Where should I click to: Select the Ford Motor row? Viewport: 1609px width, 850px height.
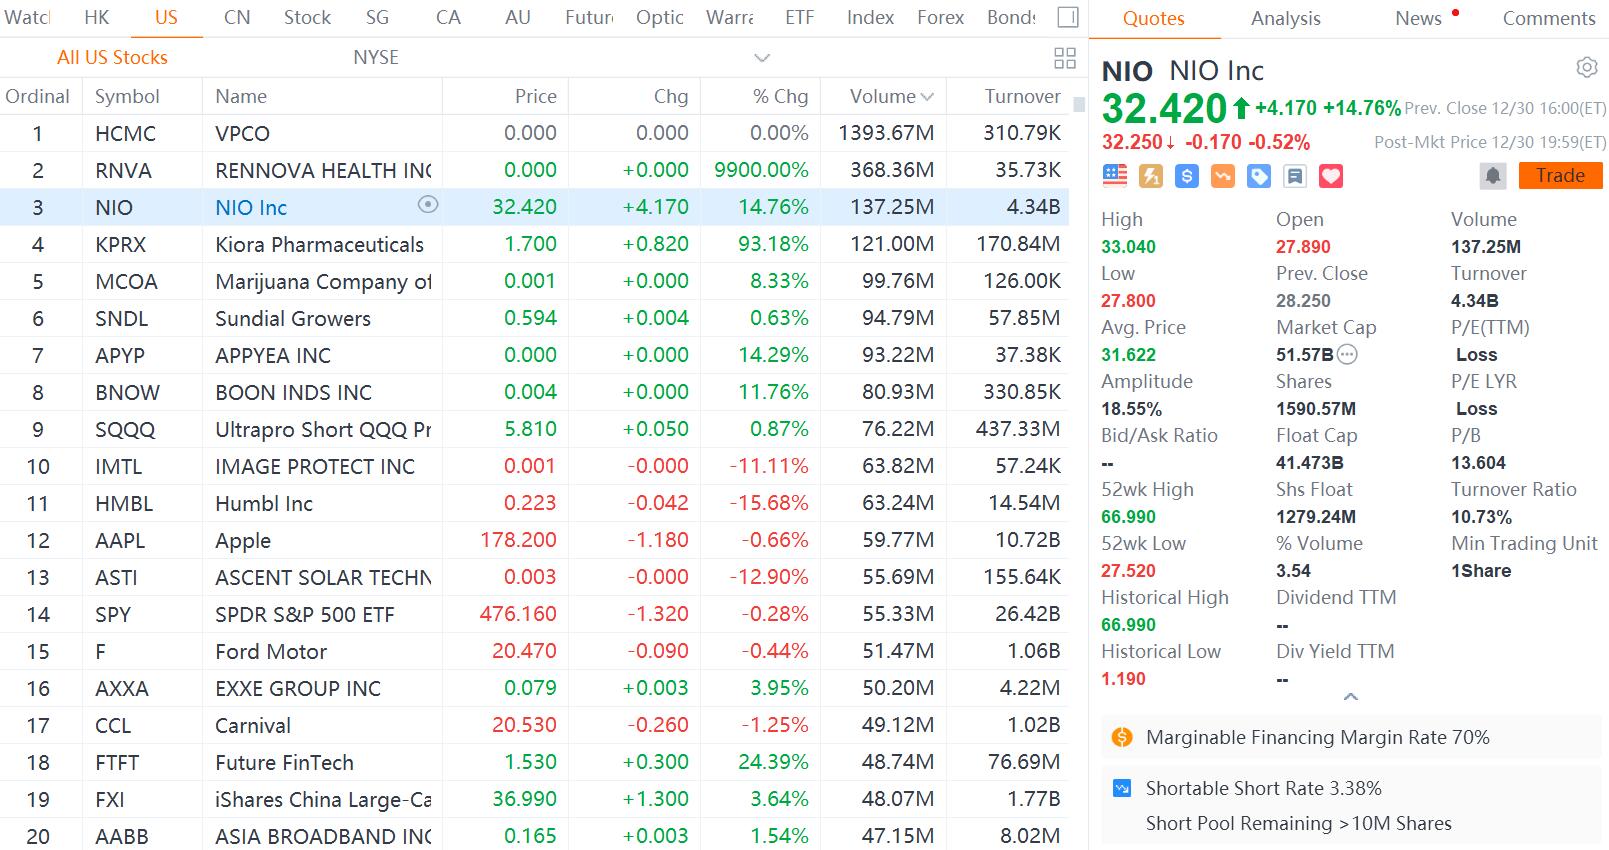click(534, 651)
